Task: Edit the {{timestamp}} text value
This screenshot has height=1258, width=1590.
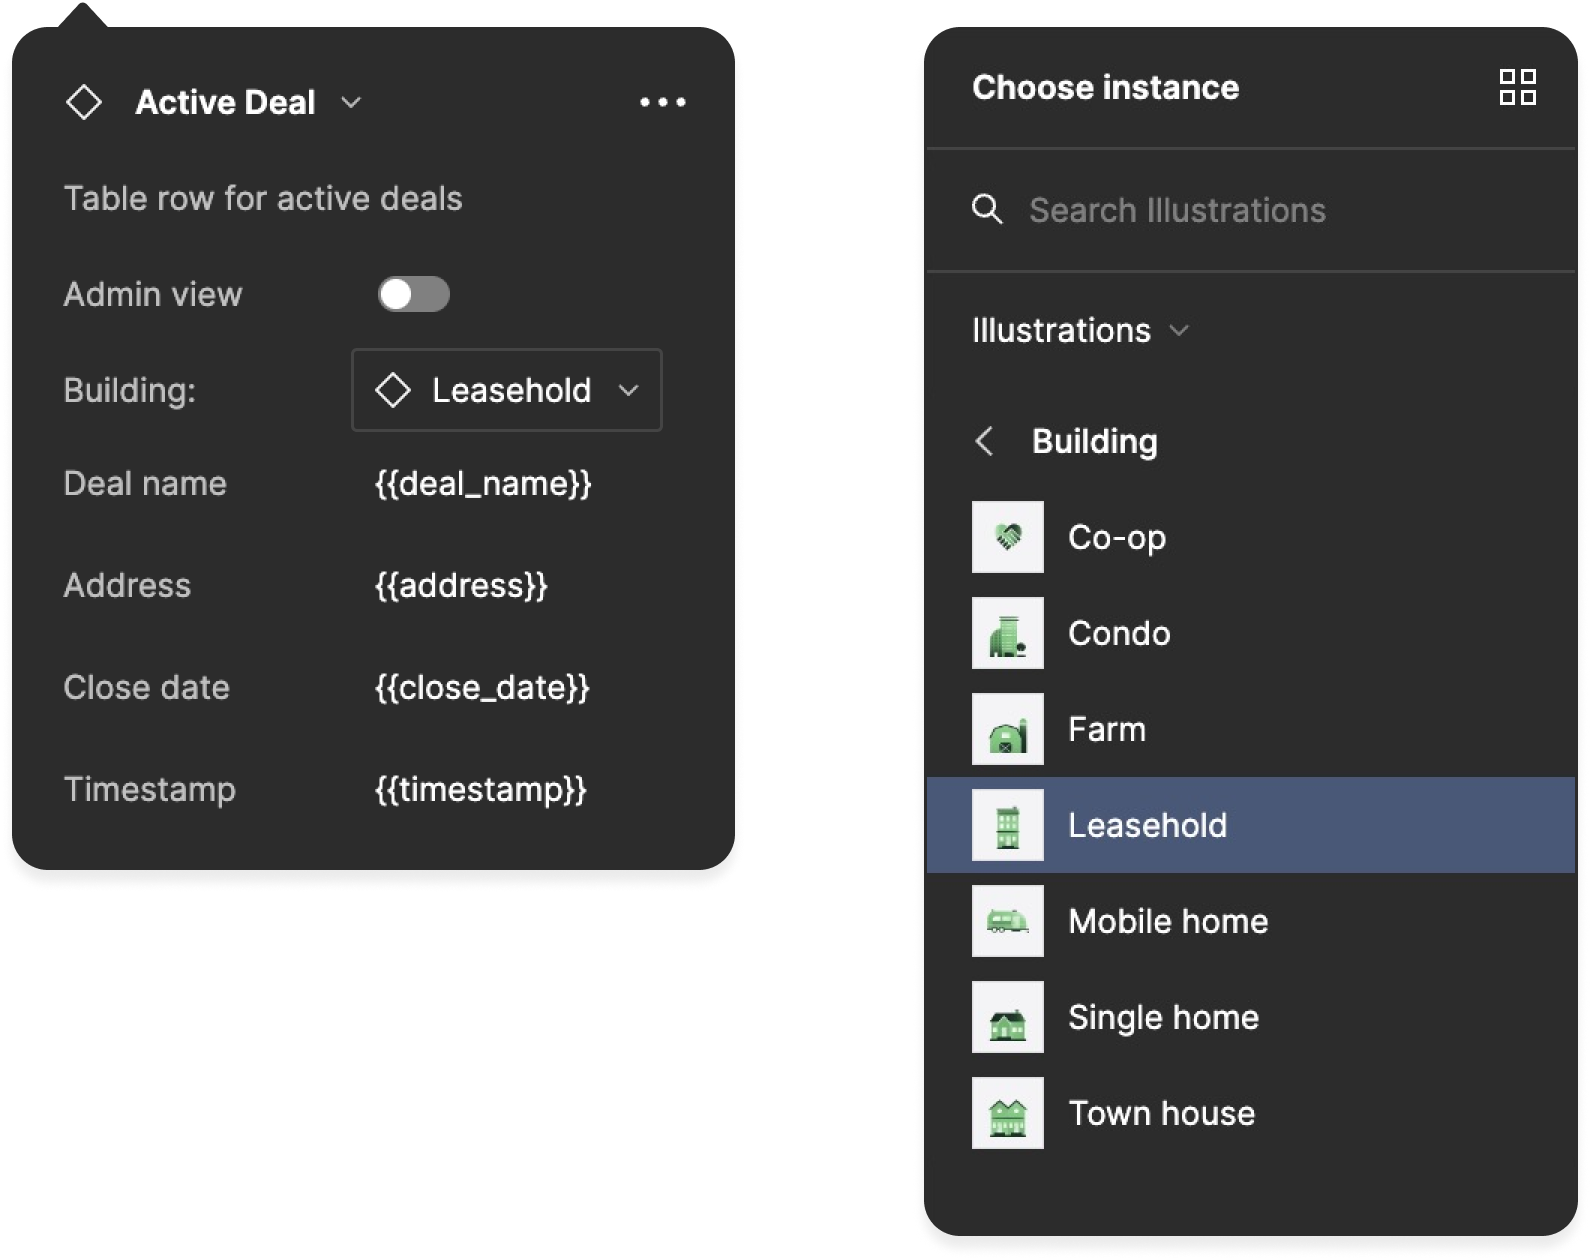Action: click(480, 790)
